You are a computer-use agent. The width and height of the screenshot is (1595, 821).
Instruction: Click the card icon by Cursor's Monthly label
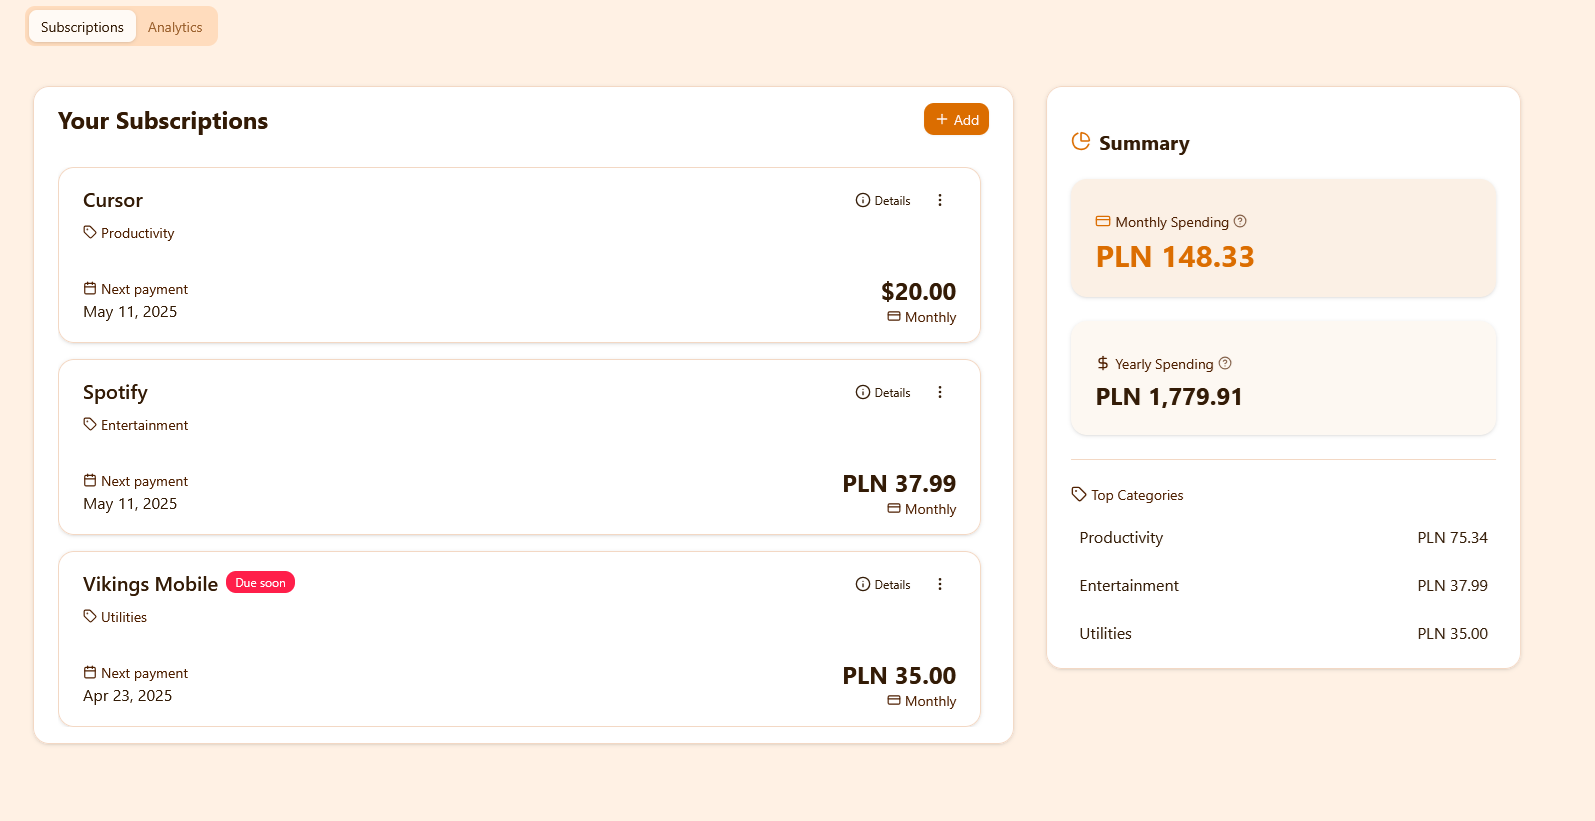coord(894,316)
